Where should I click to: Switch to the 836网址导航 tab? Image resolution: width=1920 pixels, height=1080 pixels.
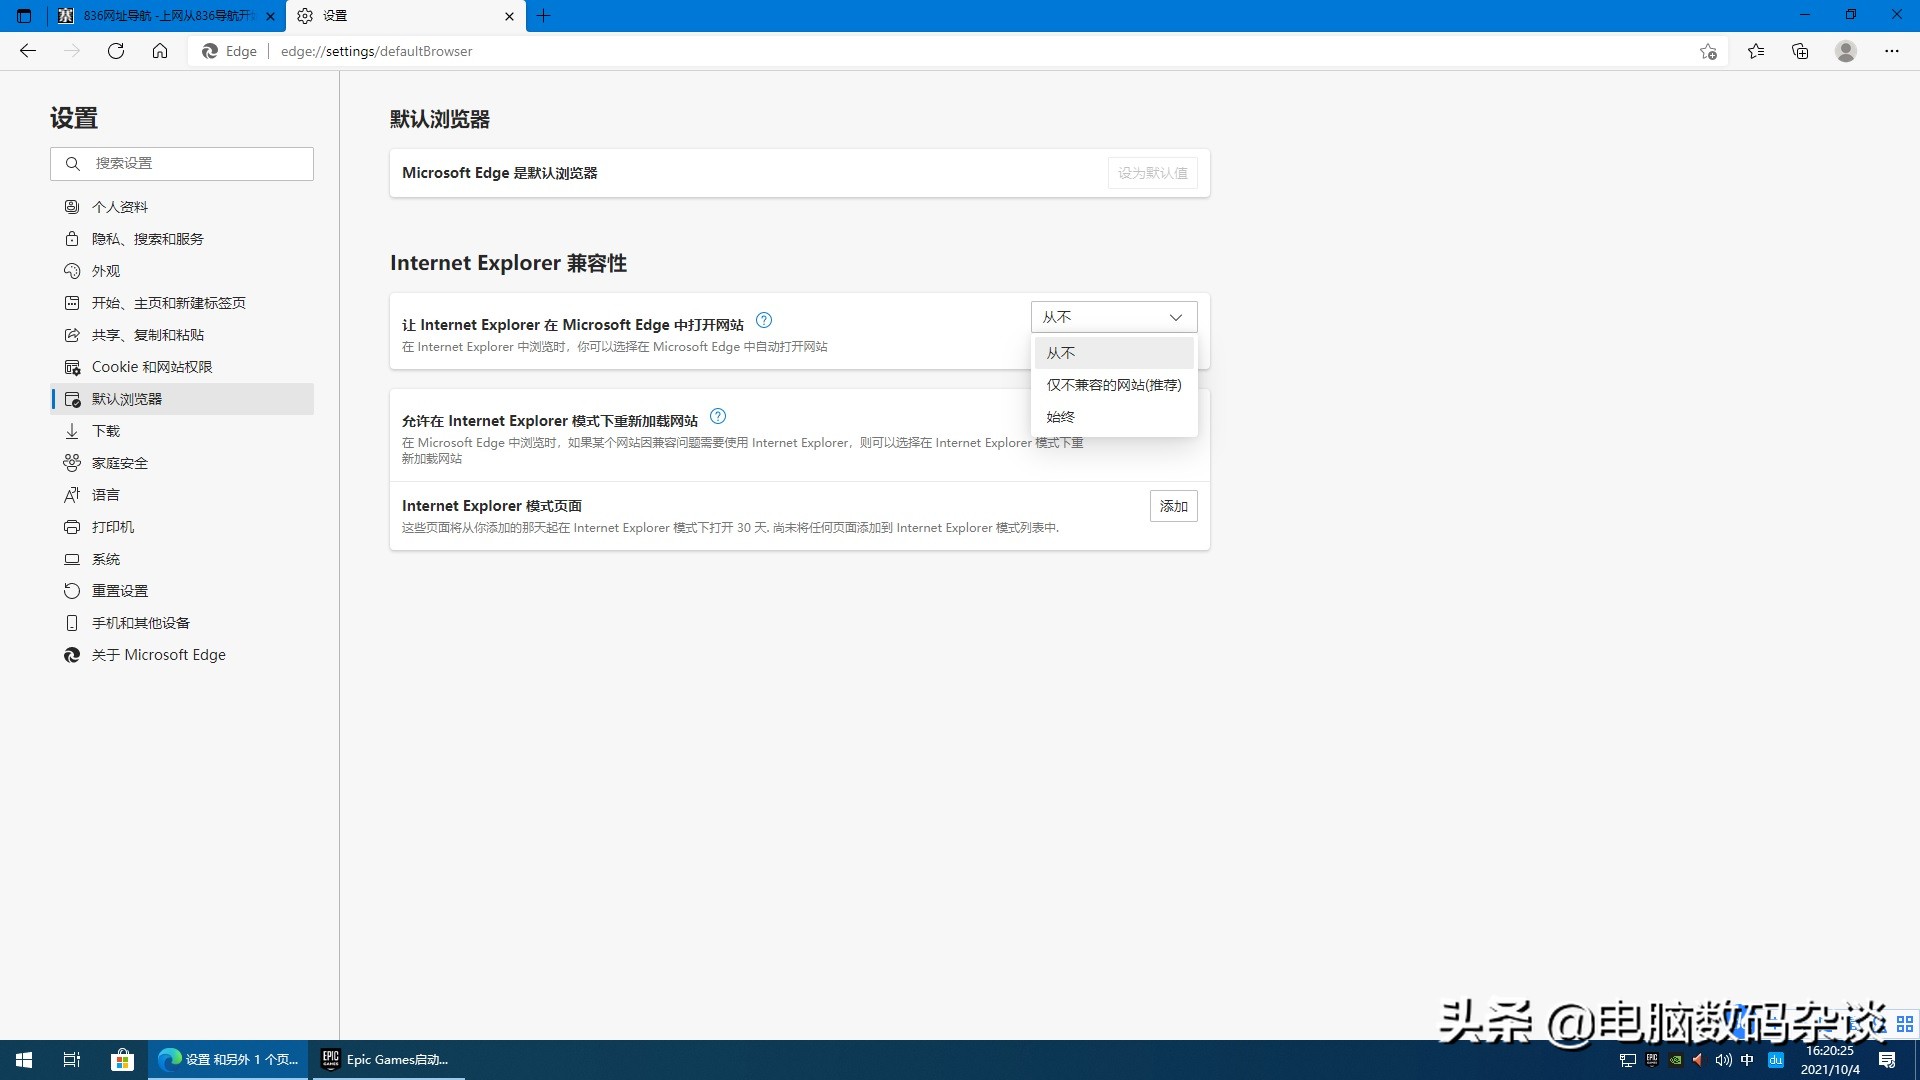[x=160, y=16]
